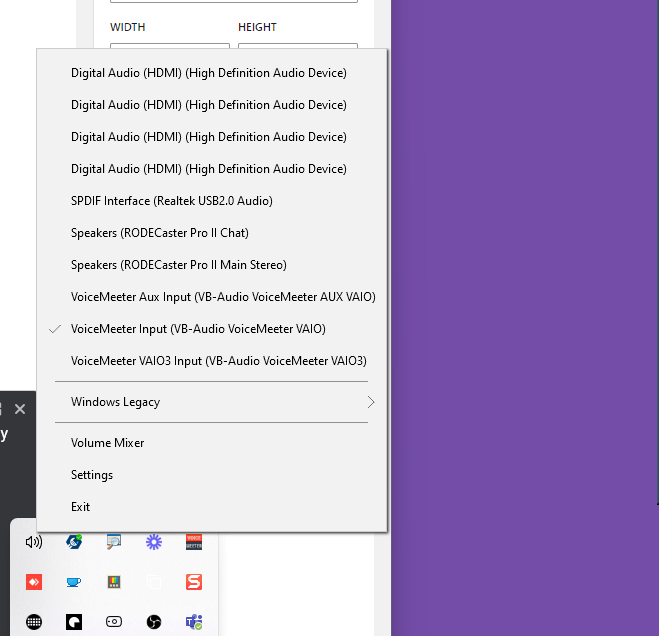Click the faint overlapping-squares tray icon

[154, 582]
